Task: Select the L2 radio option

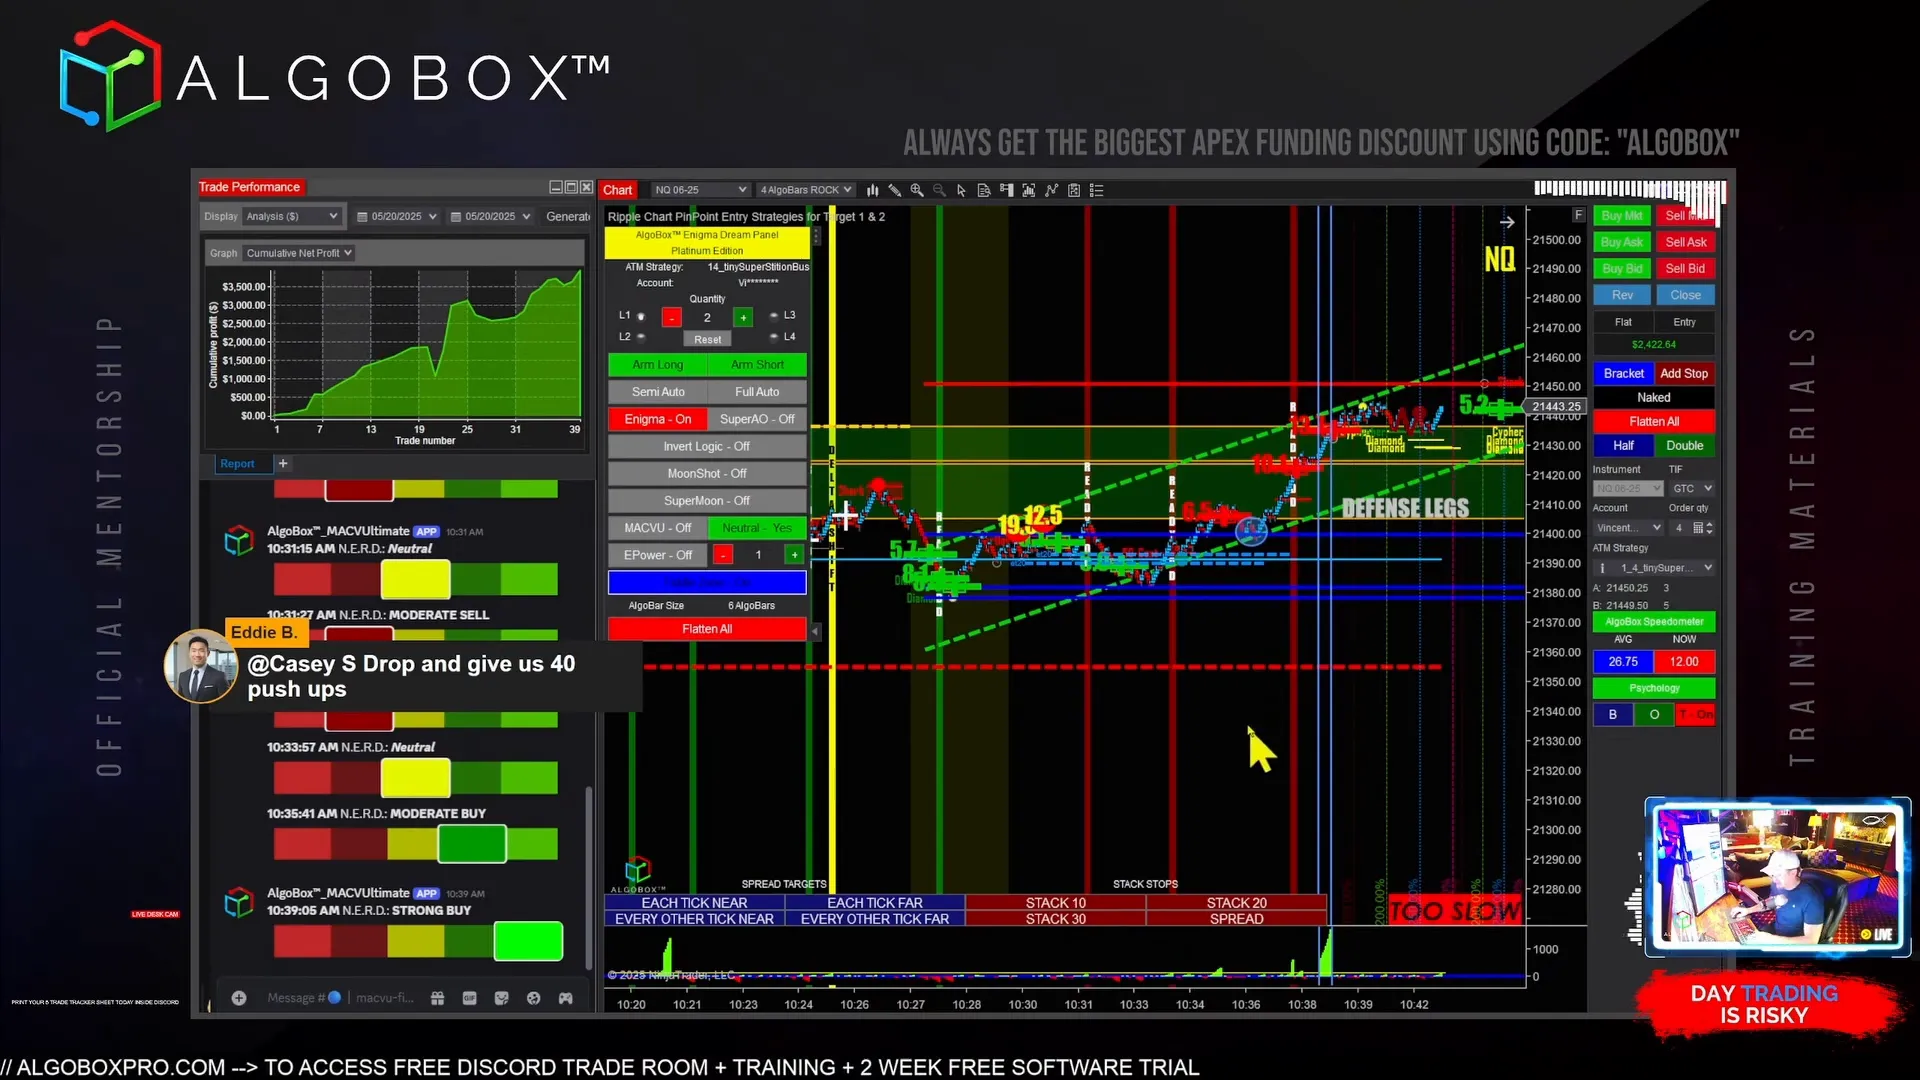Action: click(x=641, y=337)
